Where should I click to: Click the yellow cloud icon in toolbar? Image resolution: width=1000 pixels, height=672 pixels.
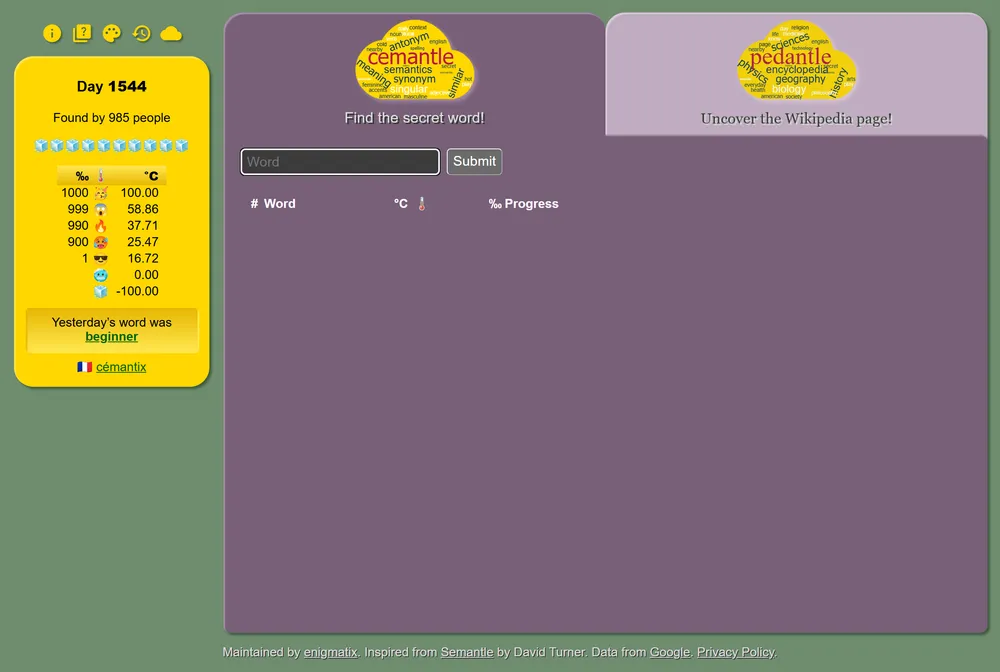pos(171,33)
